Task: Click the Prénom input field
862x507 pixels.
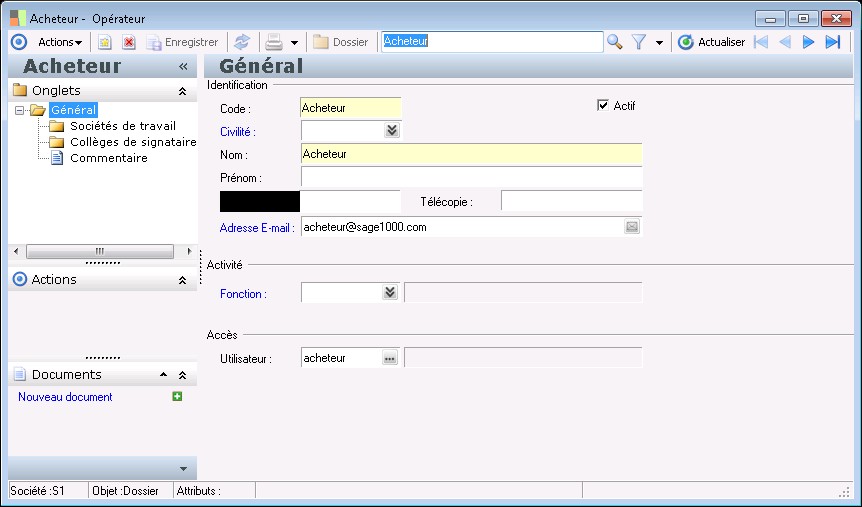Action: [471, 177]
